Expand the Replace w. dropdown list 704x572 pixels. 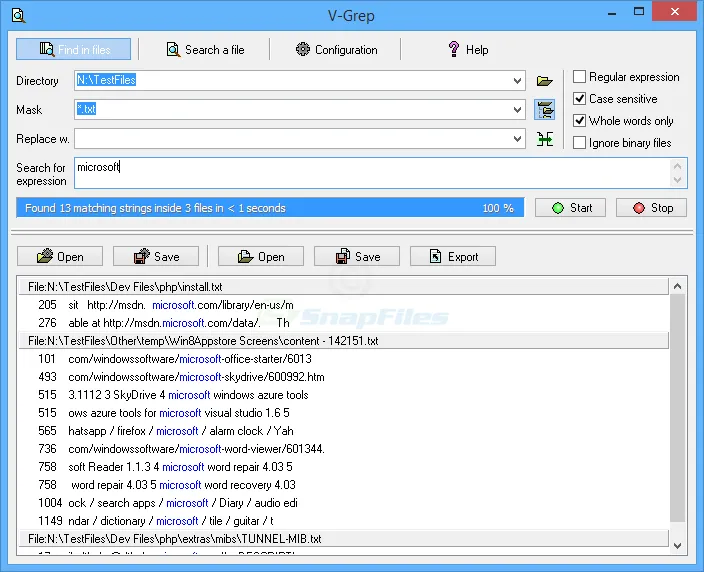coord(517,139)
